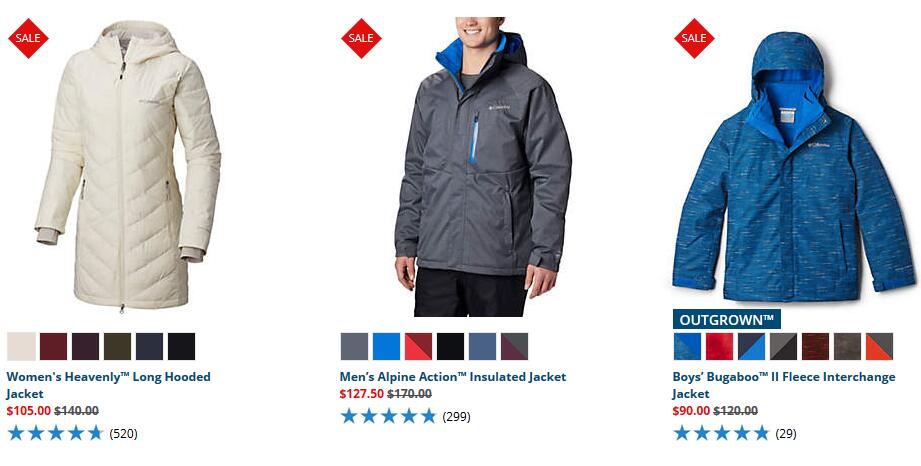Choose the bright blue swatch for the men's jacket
Viewport: 921px width, 466px height.
(x=386, y=346)
